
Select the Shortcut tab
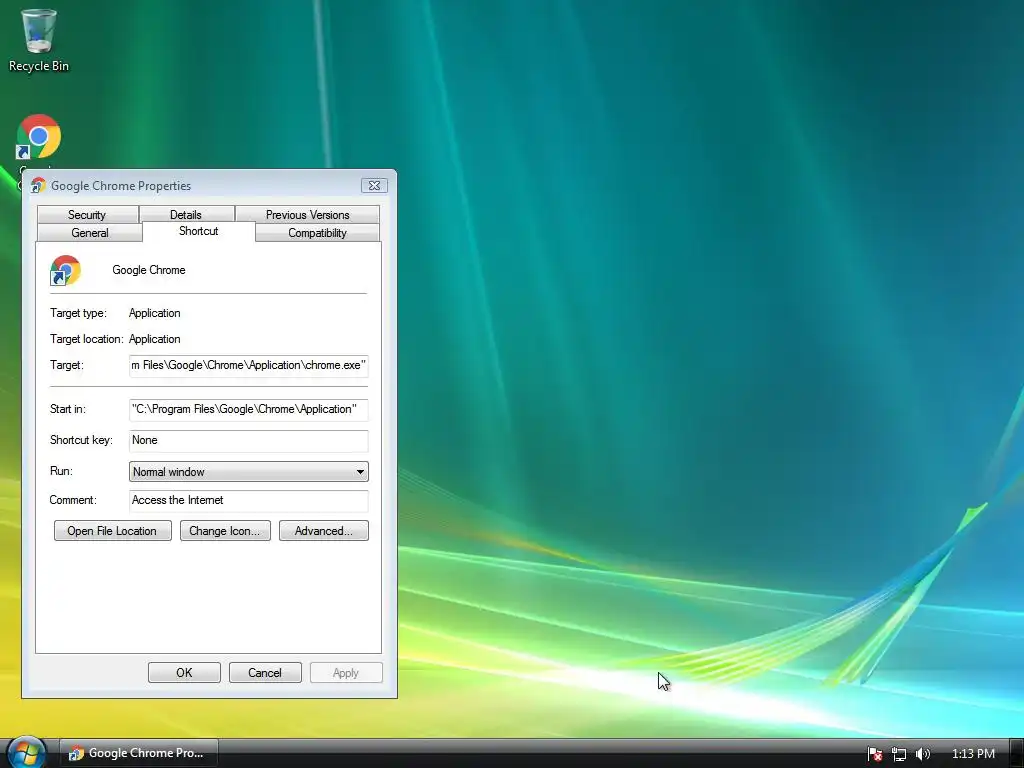[x=199, y=231]
